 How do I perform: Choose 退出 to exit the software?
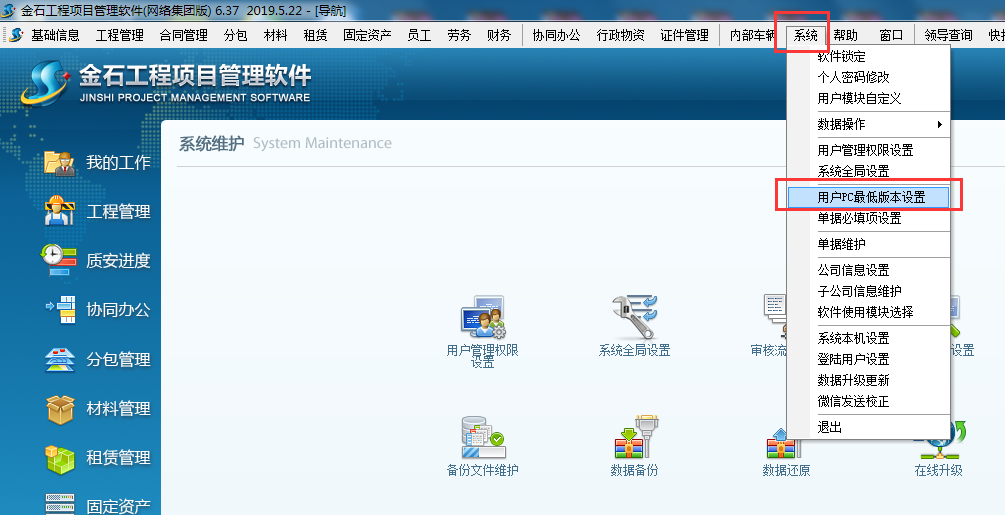tap(830, 427)
